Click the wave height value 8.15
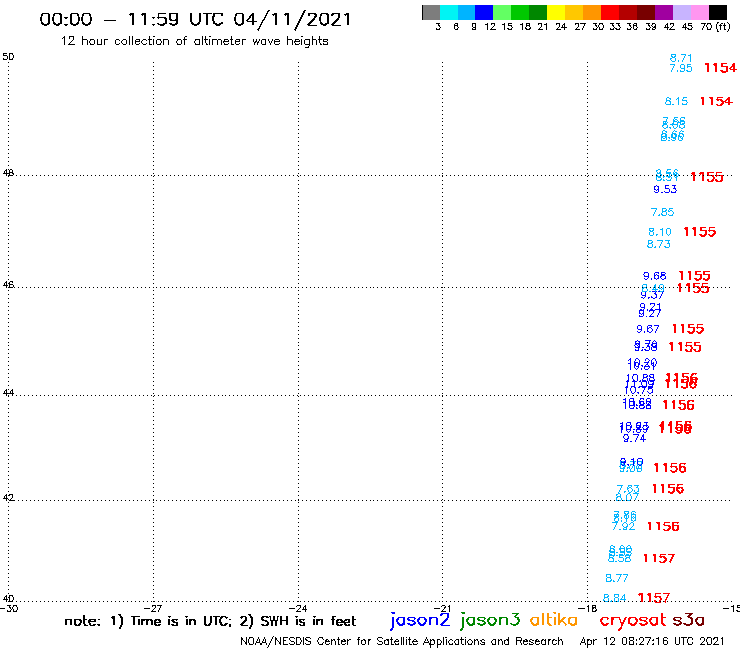This screenshot has height=650, width=740. click(676, 101)
